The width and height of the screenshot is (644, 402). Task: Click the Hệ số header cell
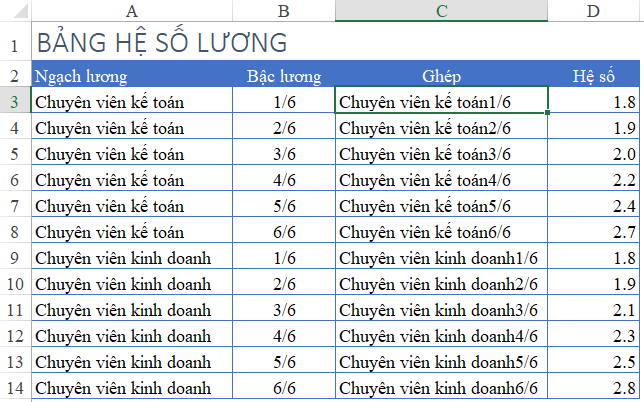pos(594,74)
